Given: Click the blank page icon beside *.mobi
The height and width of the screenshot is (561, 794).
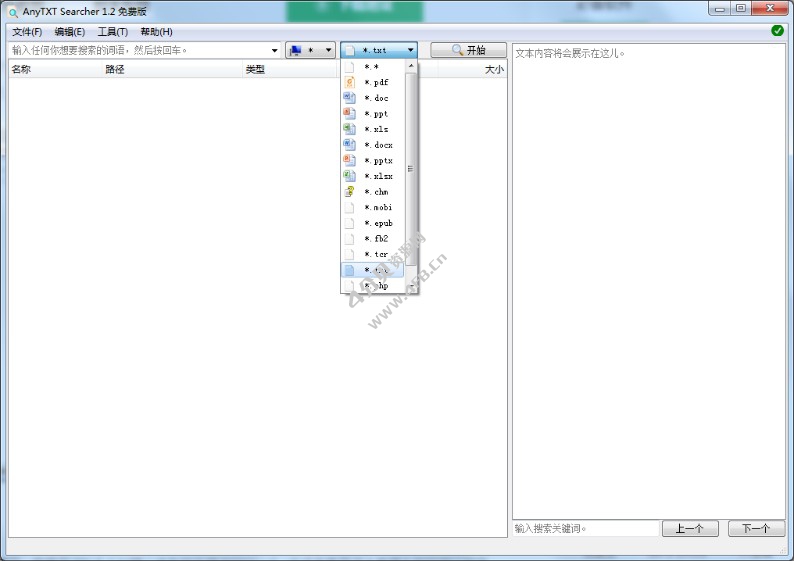Looking at the screenshot, I should pyautogui.click(x=349, y=207).
